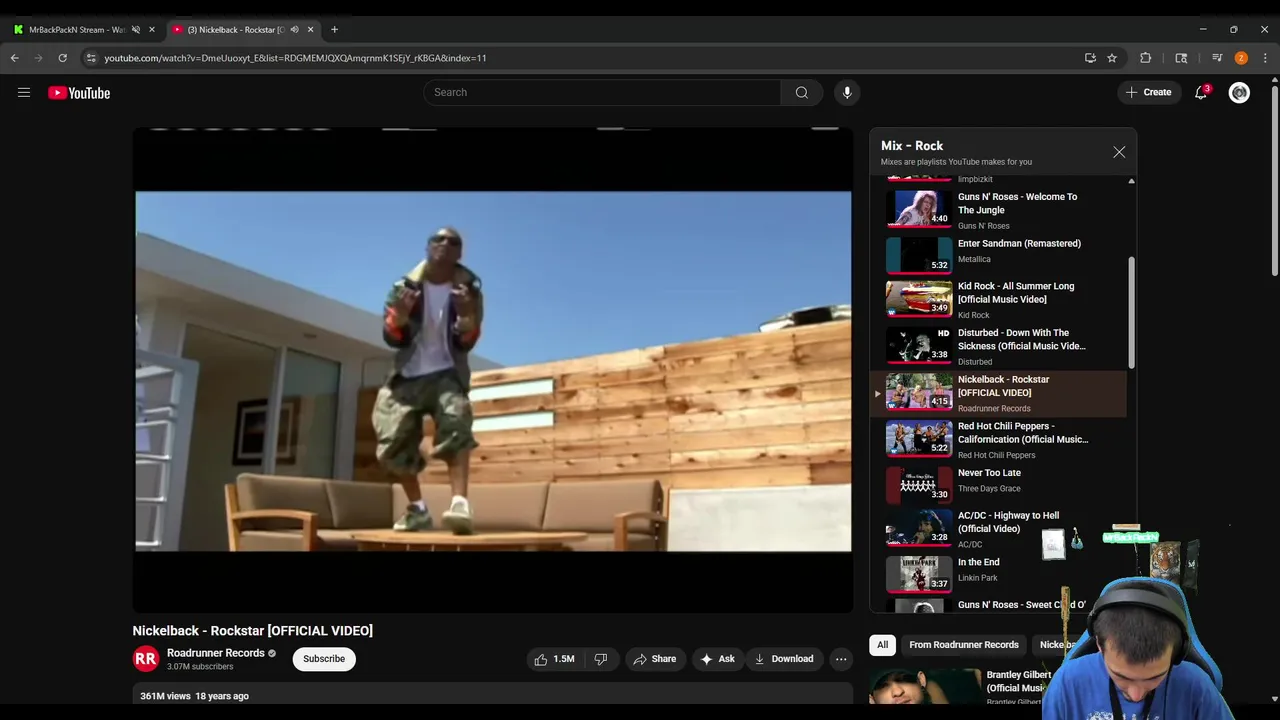Select the From Roadrunner Records chip
The height and width of the screenshot is (720, 1280).
964,645
